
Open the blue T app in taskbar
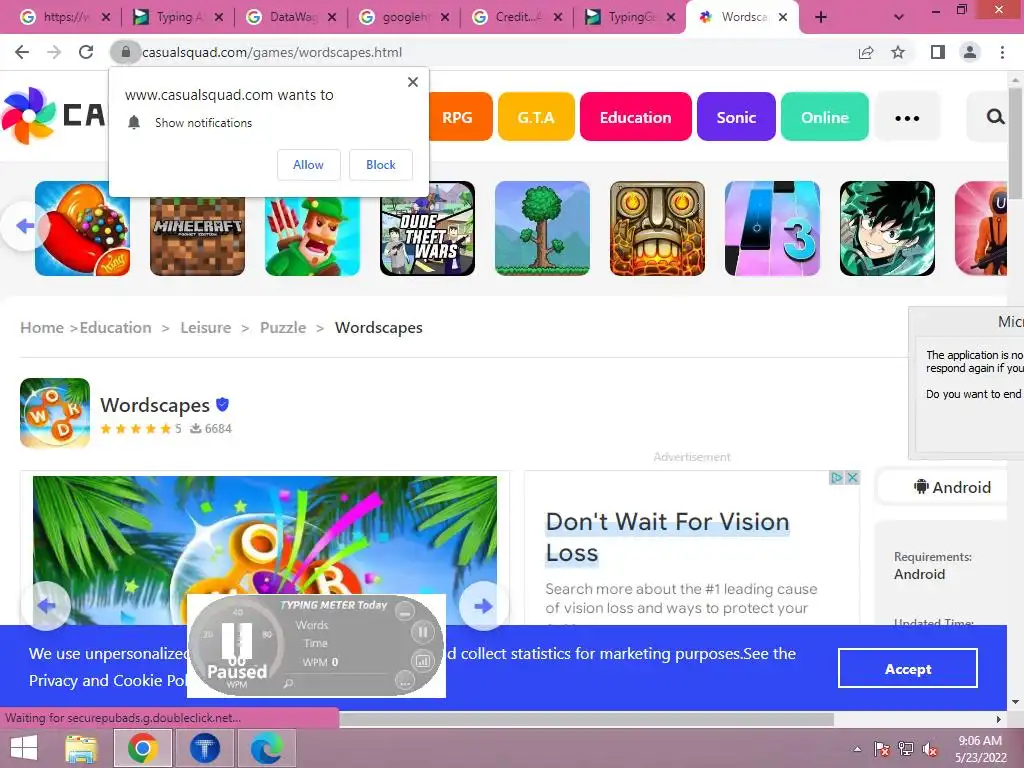[x=205, y=748]
